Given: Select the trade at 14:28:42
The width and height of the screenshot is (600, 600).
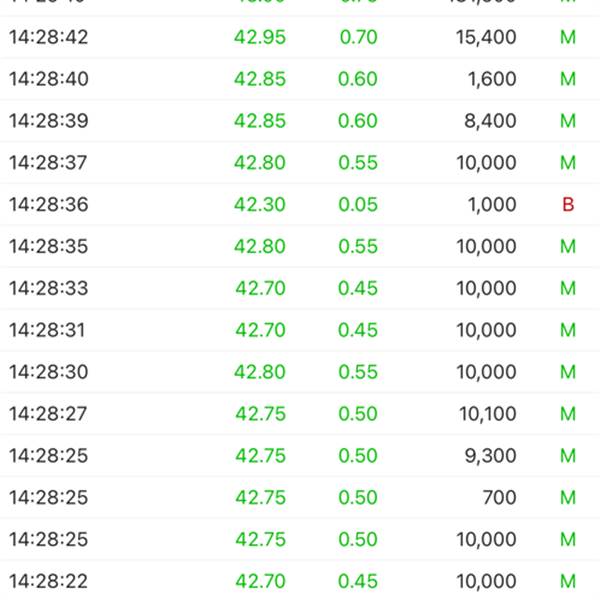Looking at the screenshot, I should 49,38.
